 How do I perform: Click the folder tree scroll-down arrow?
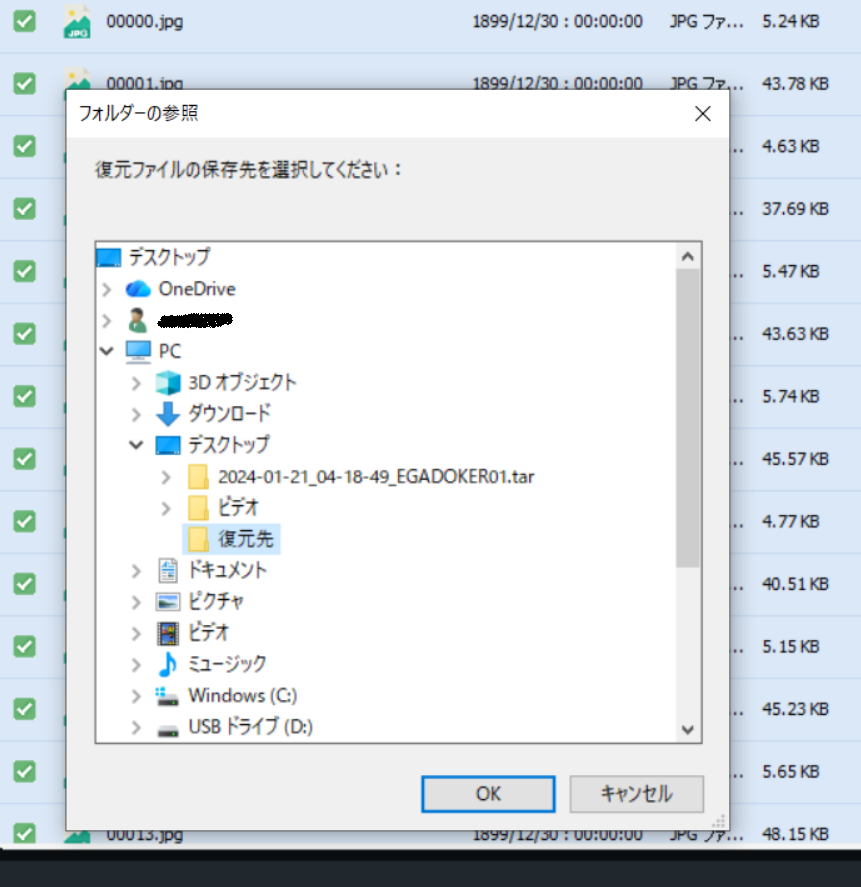point(688,730)
